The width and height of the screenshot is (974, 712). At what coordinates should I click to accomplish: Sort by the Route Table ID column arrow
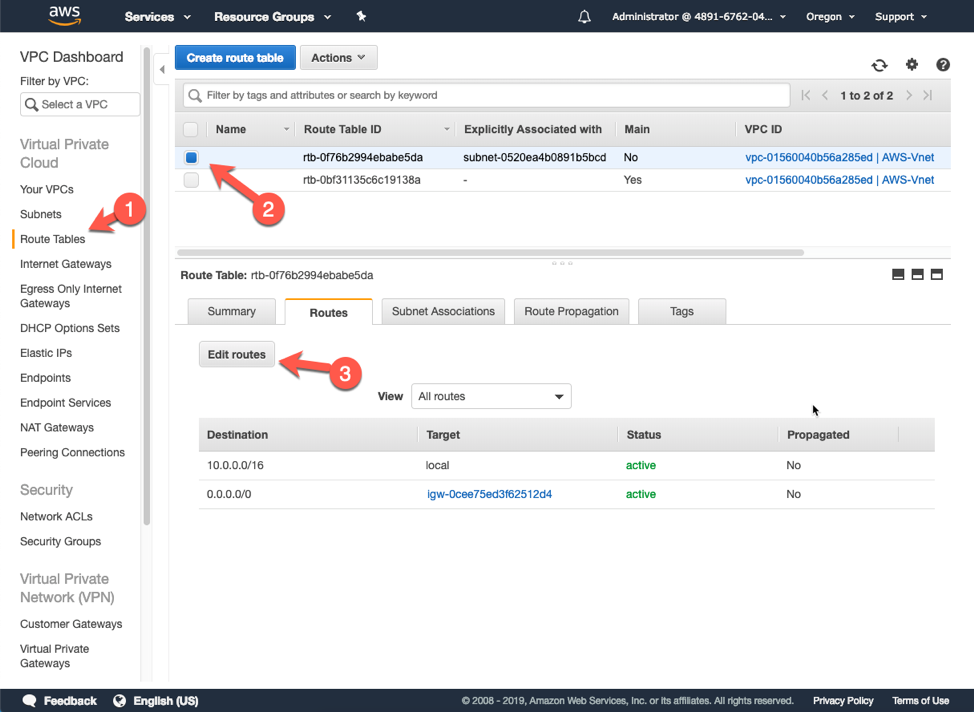pos(447,129)
